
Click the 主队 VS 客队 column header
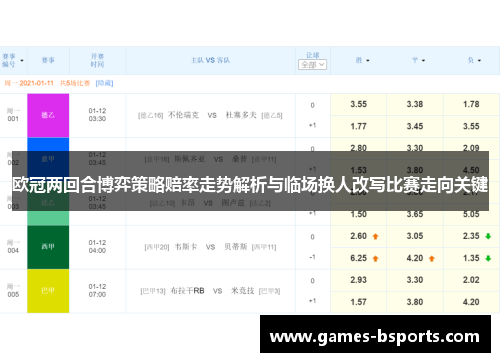click(210, 60)
